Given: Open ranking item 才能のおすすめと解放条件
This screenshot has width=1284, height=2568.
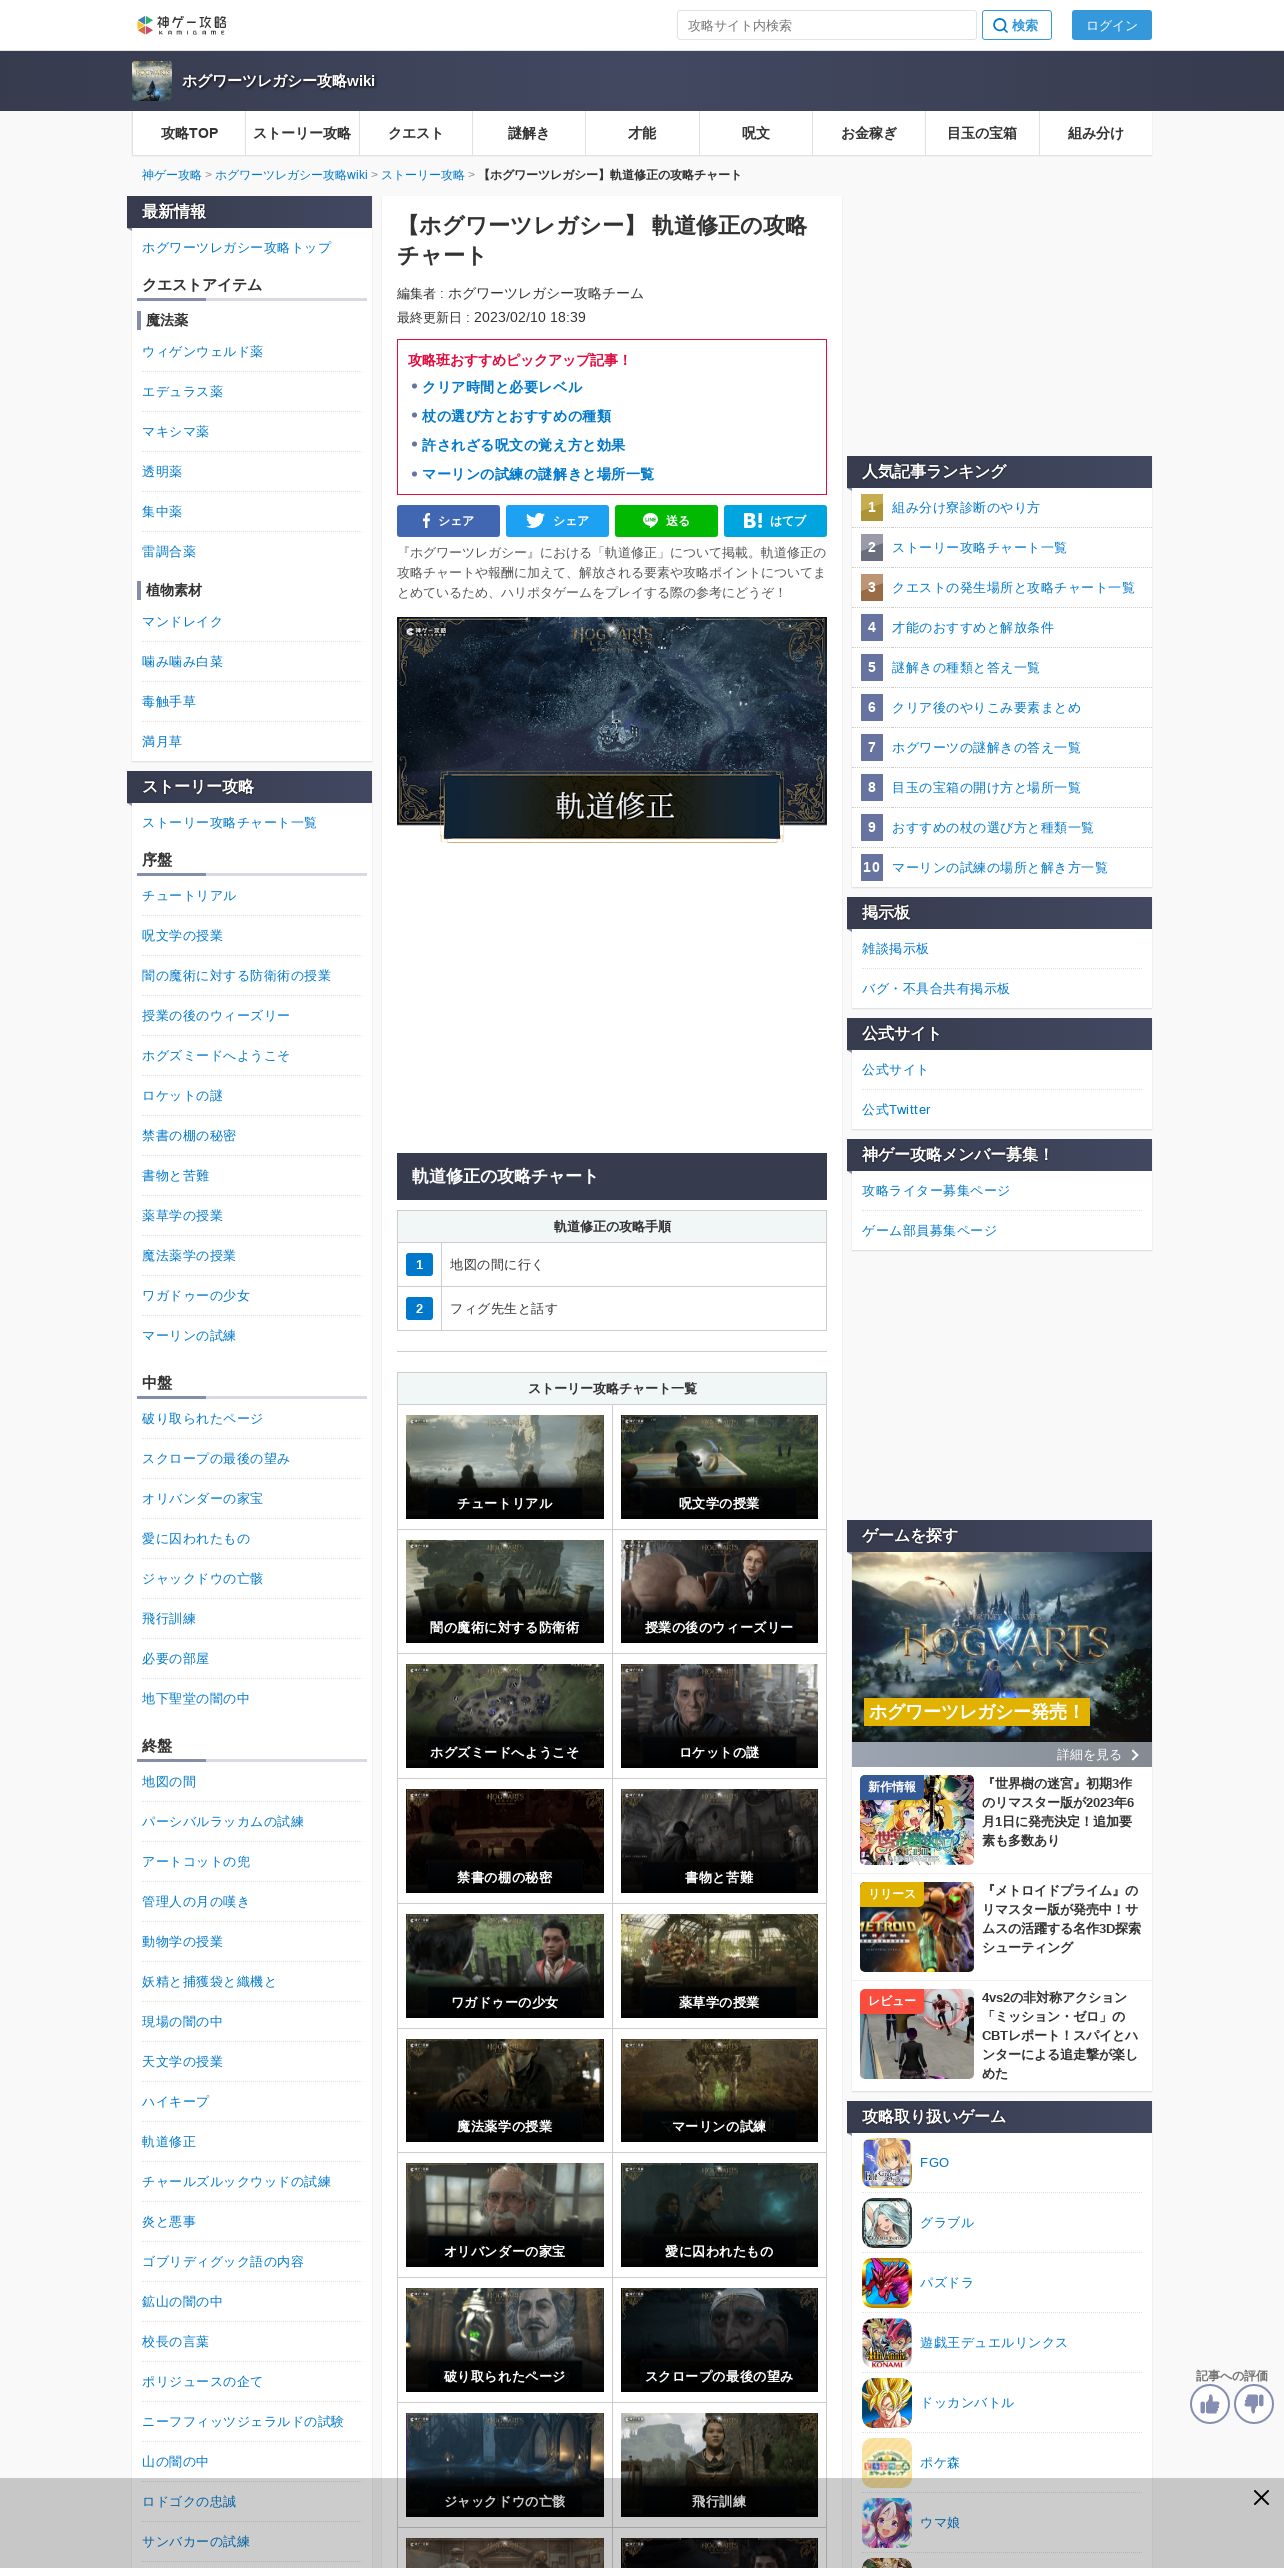Looking at the screenshot, I should click(x=972, y=628).
